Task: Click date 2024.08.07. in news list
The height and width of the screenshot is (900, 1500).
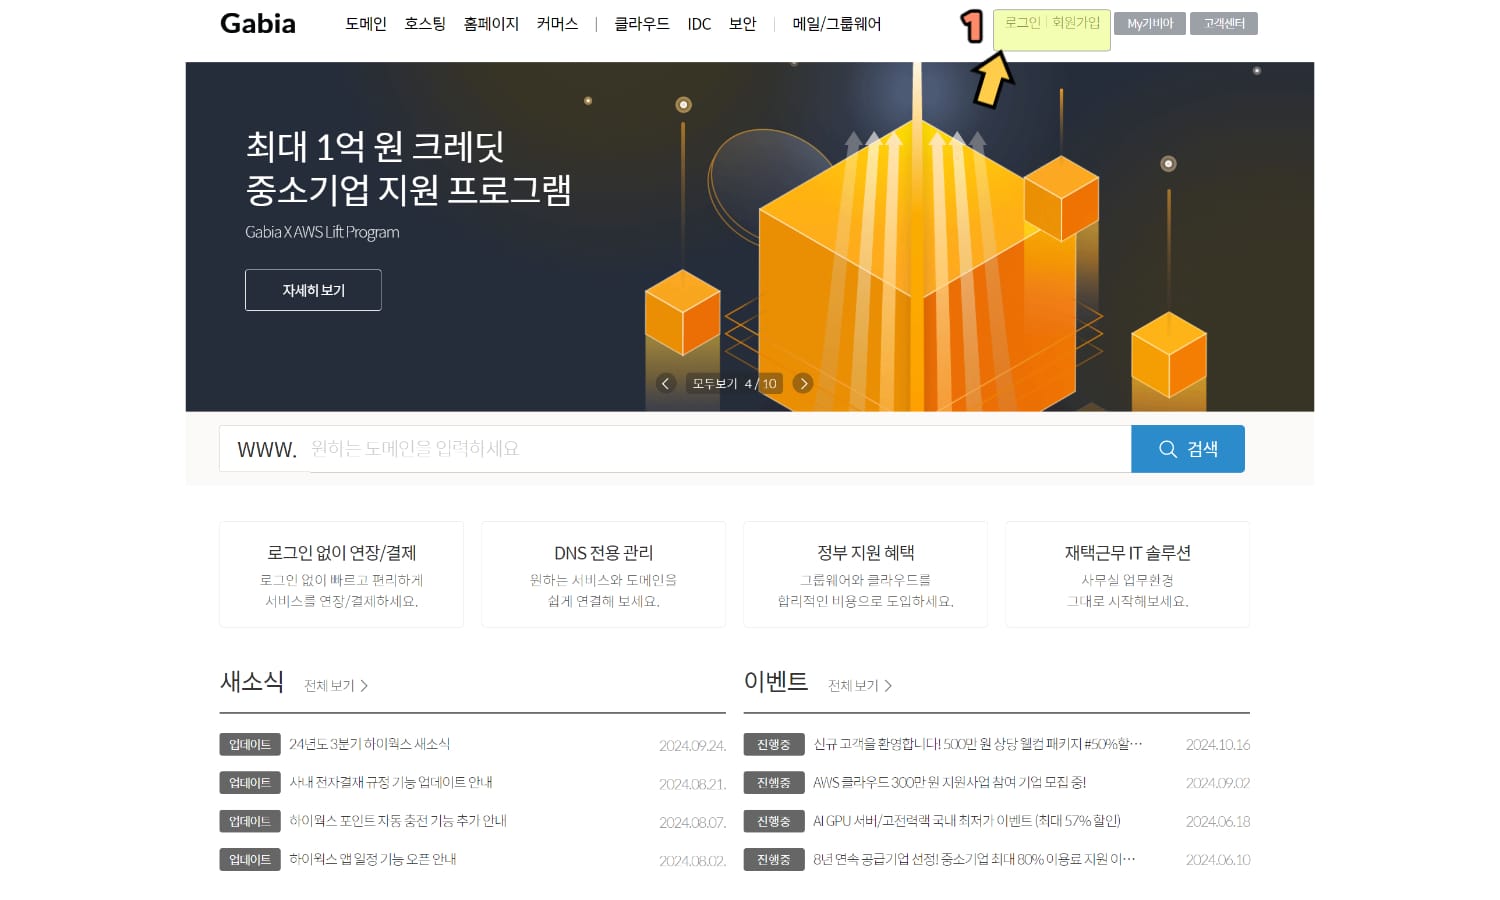Action: point(692,822)
